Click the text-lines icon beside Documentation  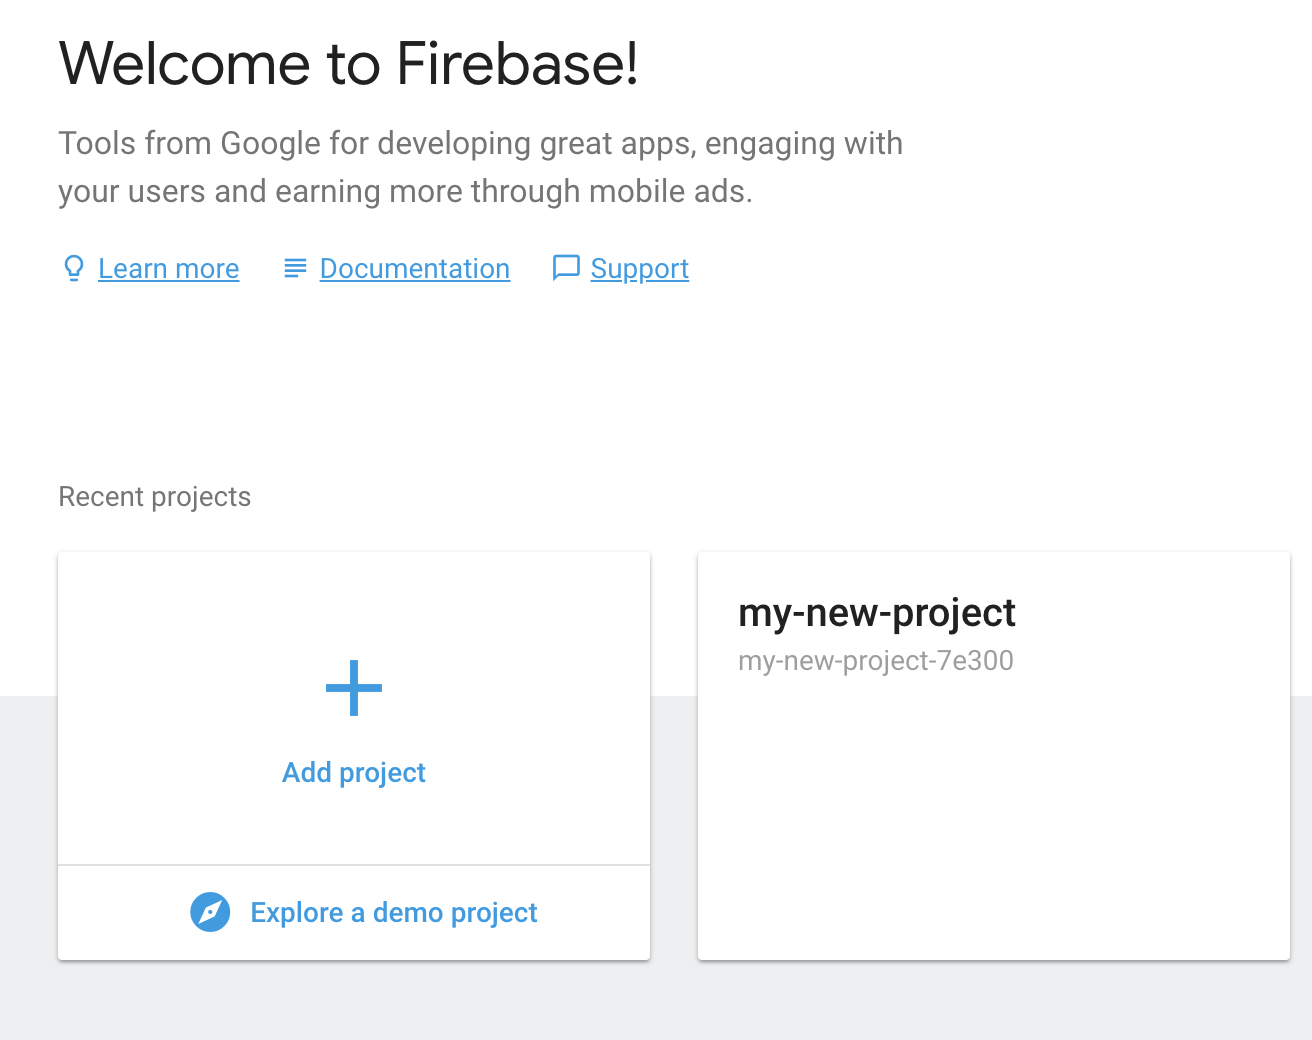(295, 268)
